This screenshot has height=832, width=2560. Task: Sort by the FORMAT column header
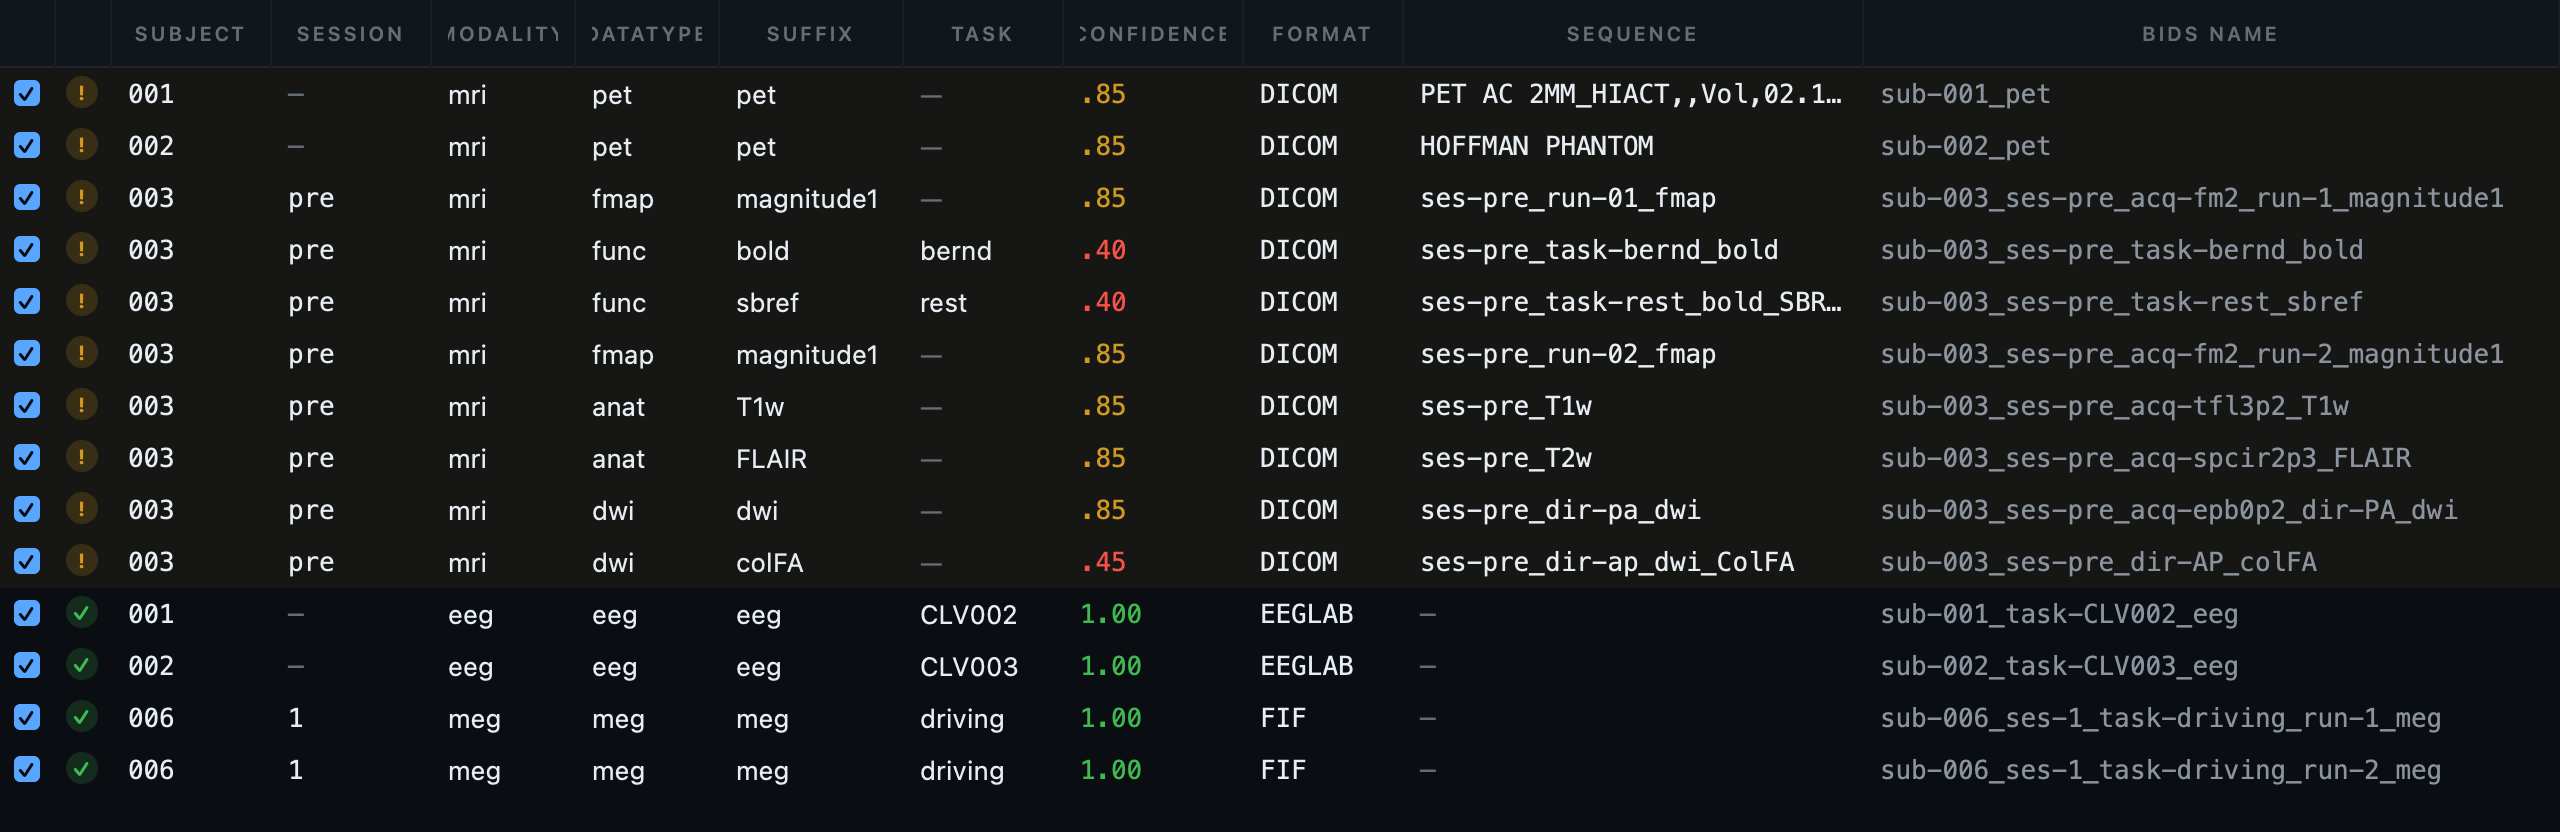[1322, 34]
